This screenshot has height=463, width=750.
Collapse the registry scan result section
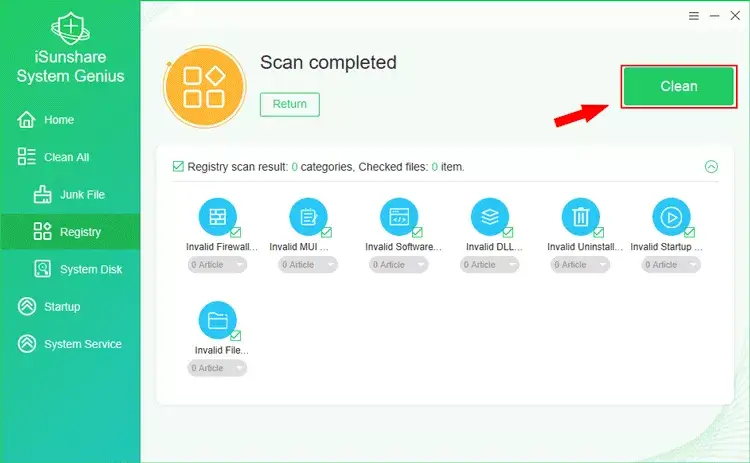point(711,166)
